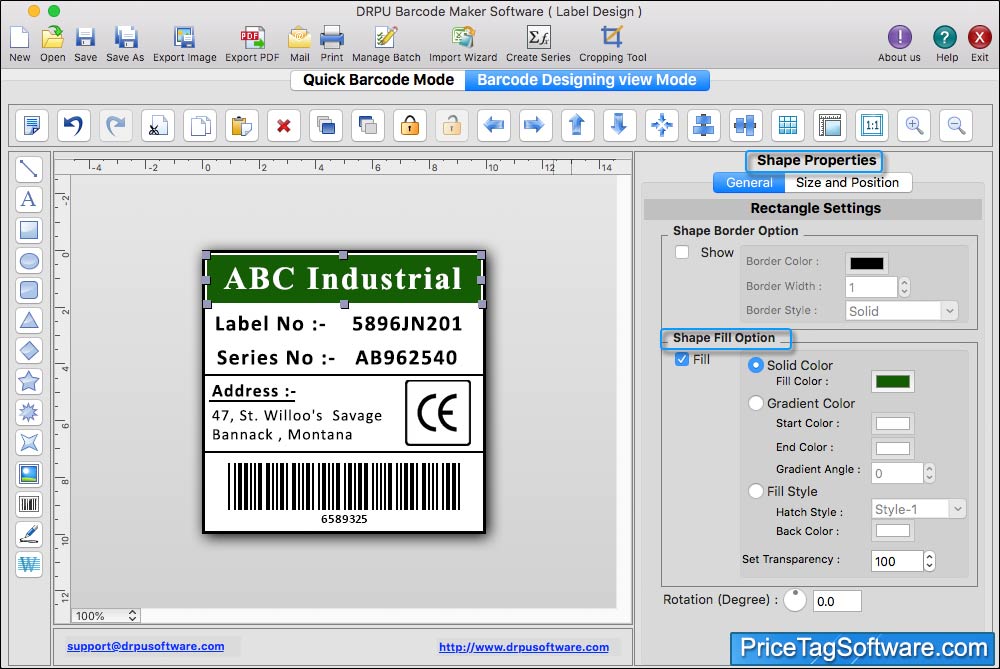Open the General properties tab

[749, 182]
